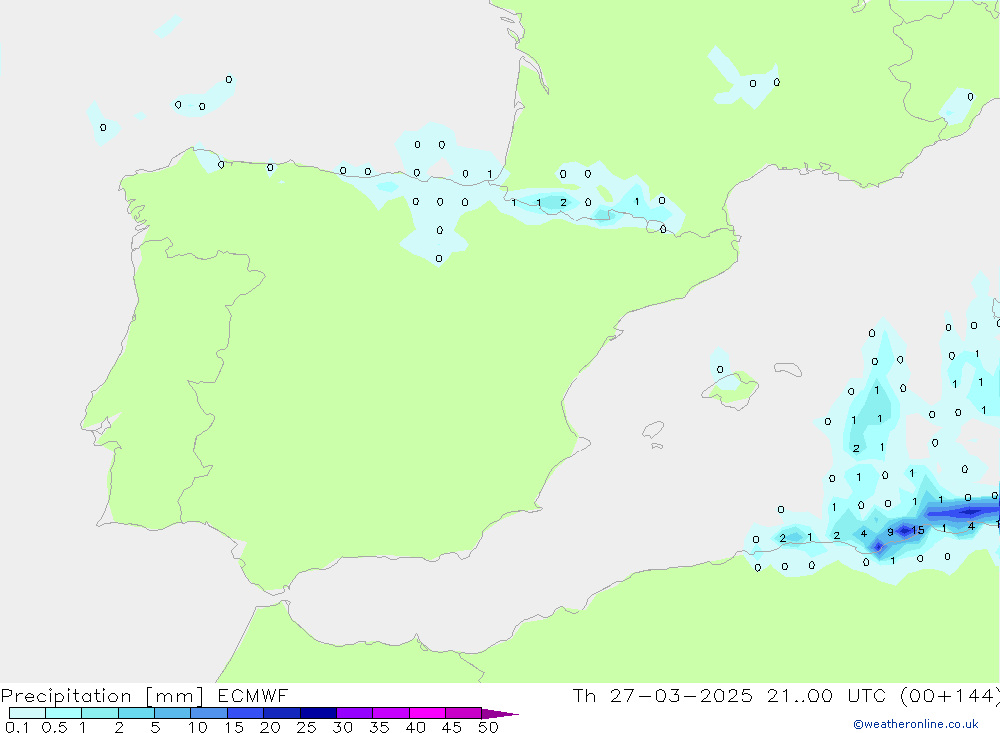Click the 35–40 mm purple legend swatch

click(391, 713)
